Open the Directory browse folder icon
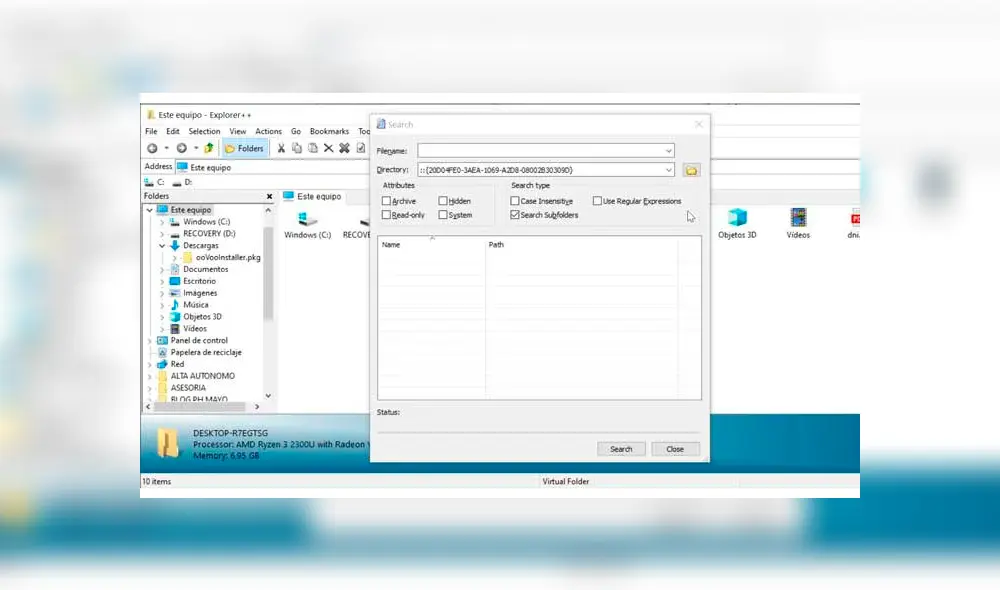The image size is (1000, 590). pyautogui.click(x=691, y=169)
